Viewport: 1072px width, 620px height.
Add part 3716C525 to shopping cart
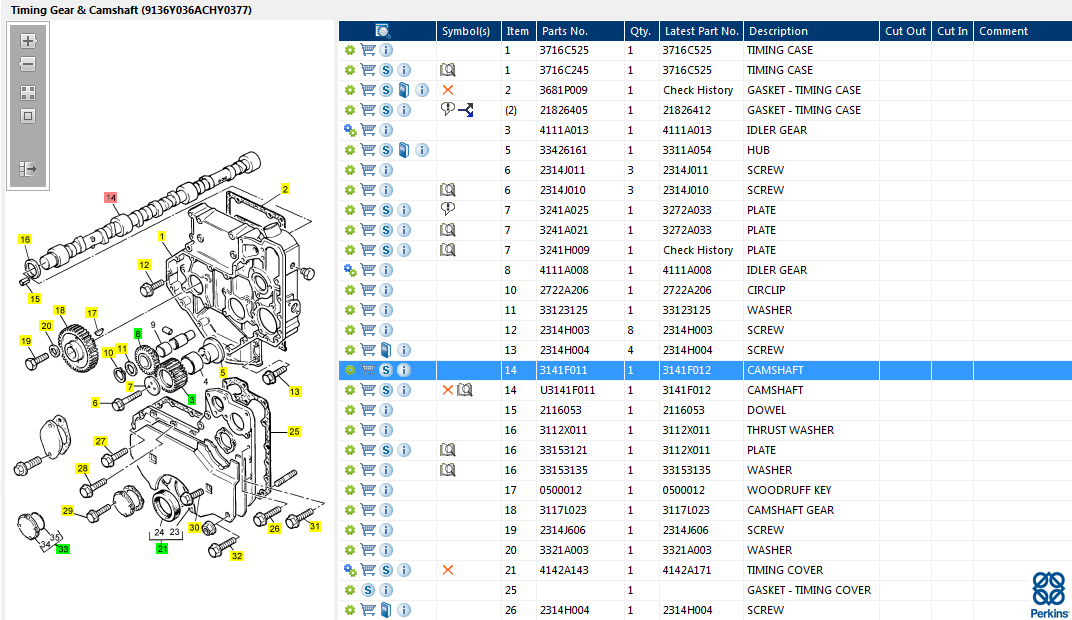(x=368, y=50)
